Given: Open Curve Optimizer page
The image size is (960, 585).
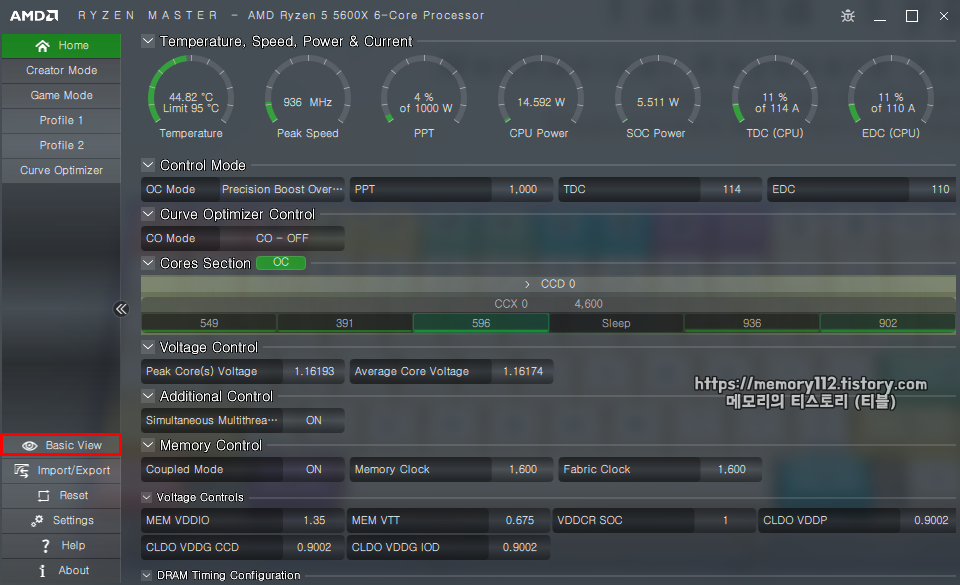Looking at the screenshot, I should tap(61, 171).
